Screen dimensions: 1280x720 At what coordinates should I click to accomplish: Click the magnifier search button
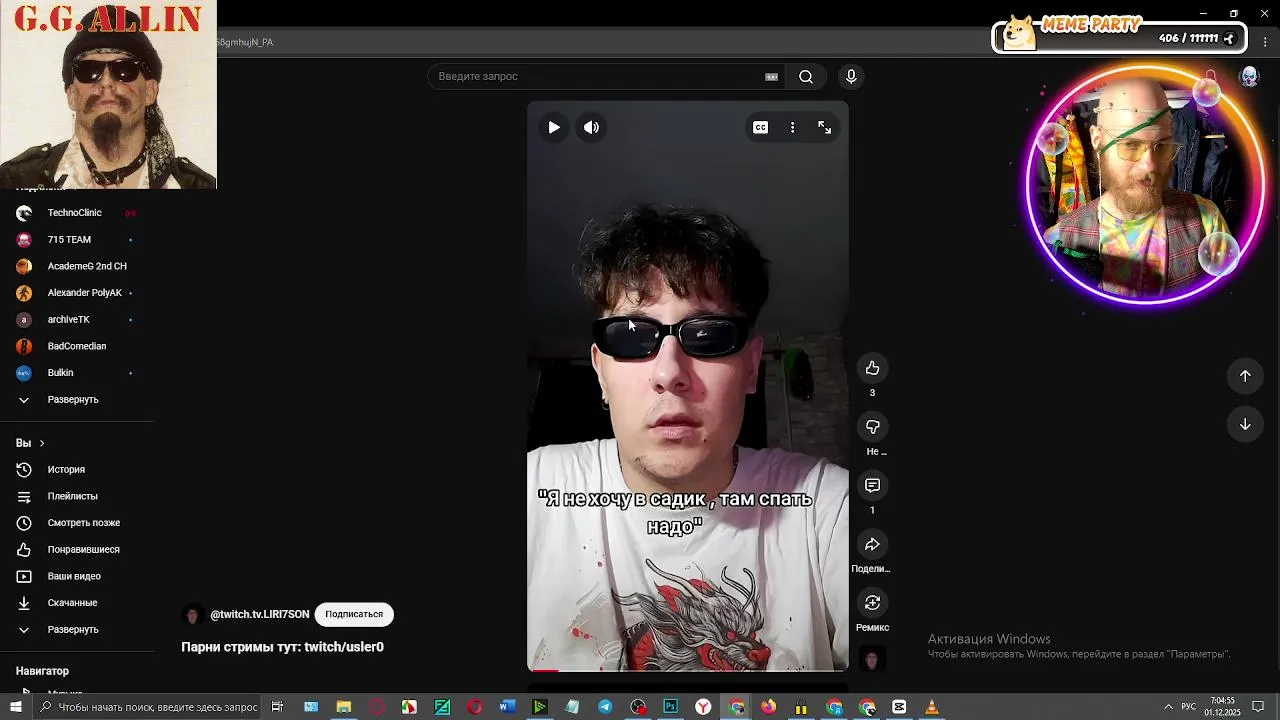click(806, 77)
